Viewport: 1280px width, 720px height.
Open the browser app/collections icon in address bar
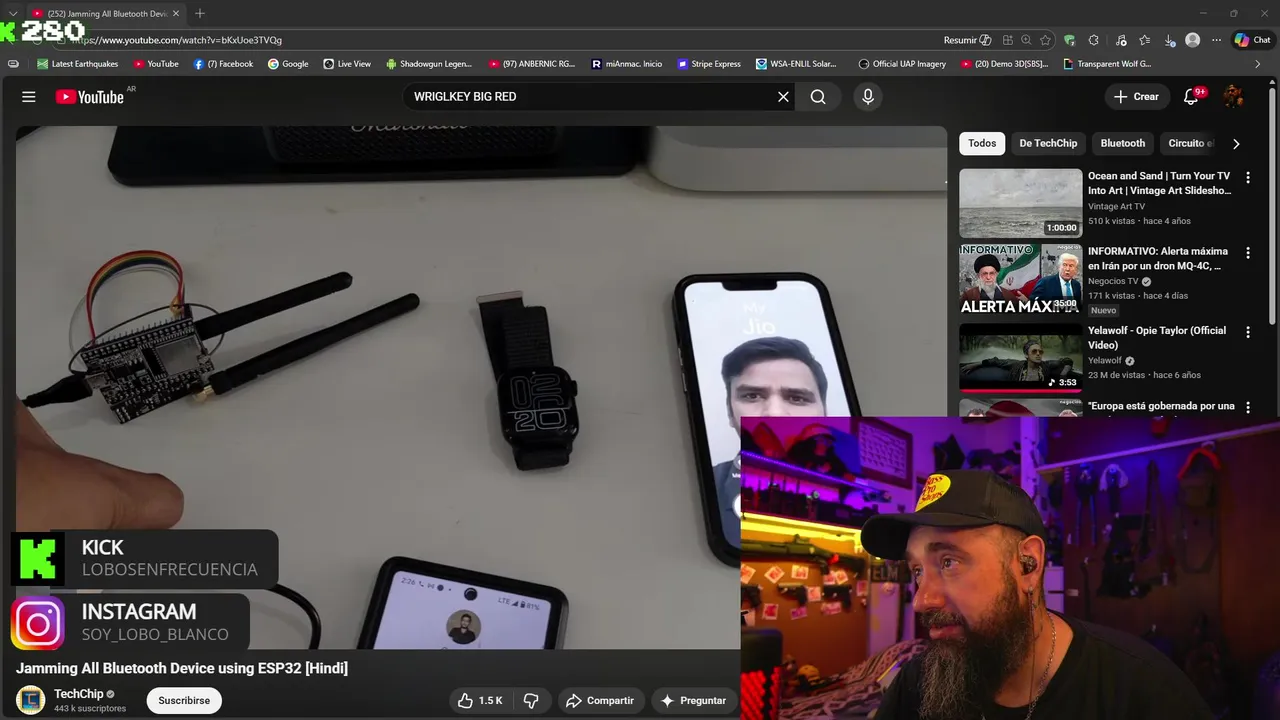1008,40
